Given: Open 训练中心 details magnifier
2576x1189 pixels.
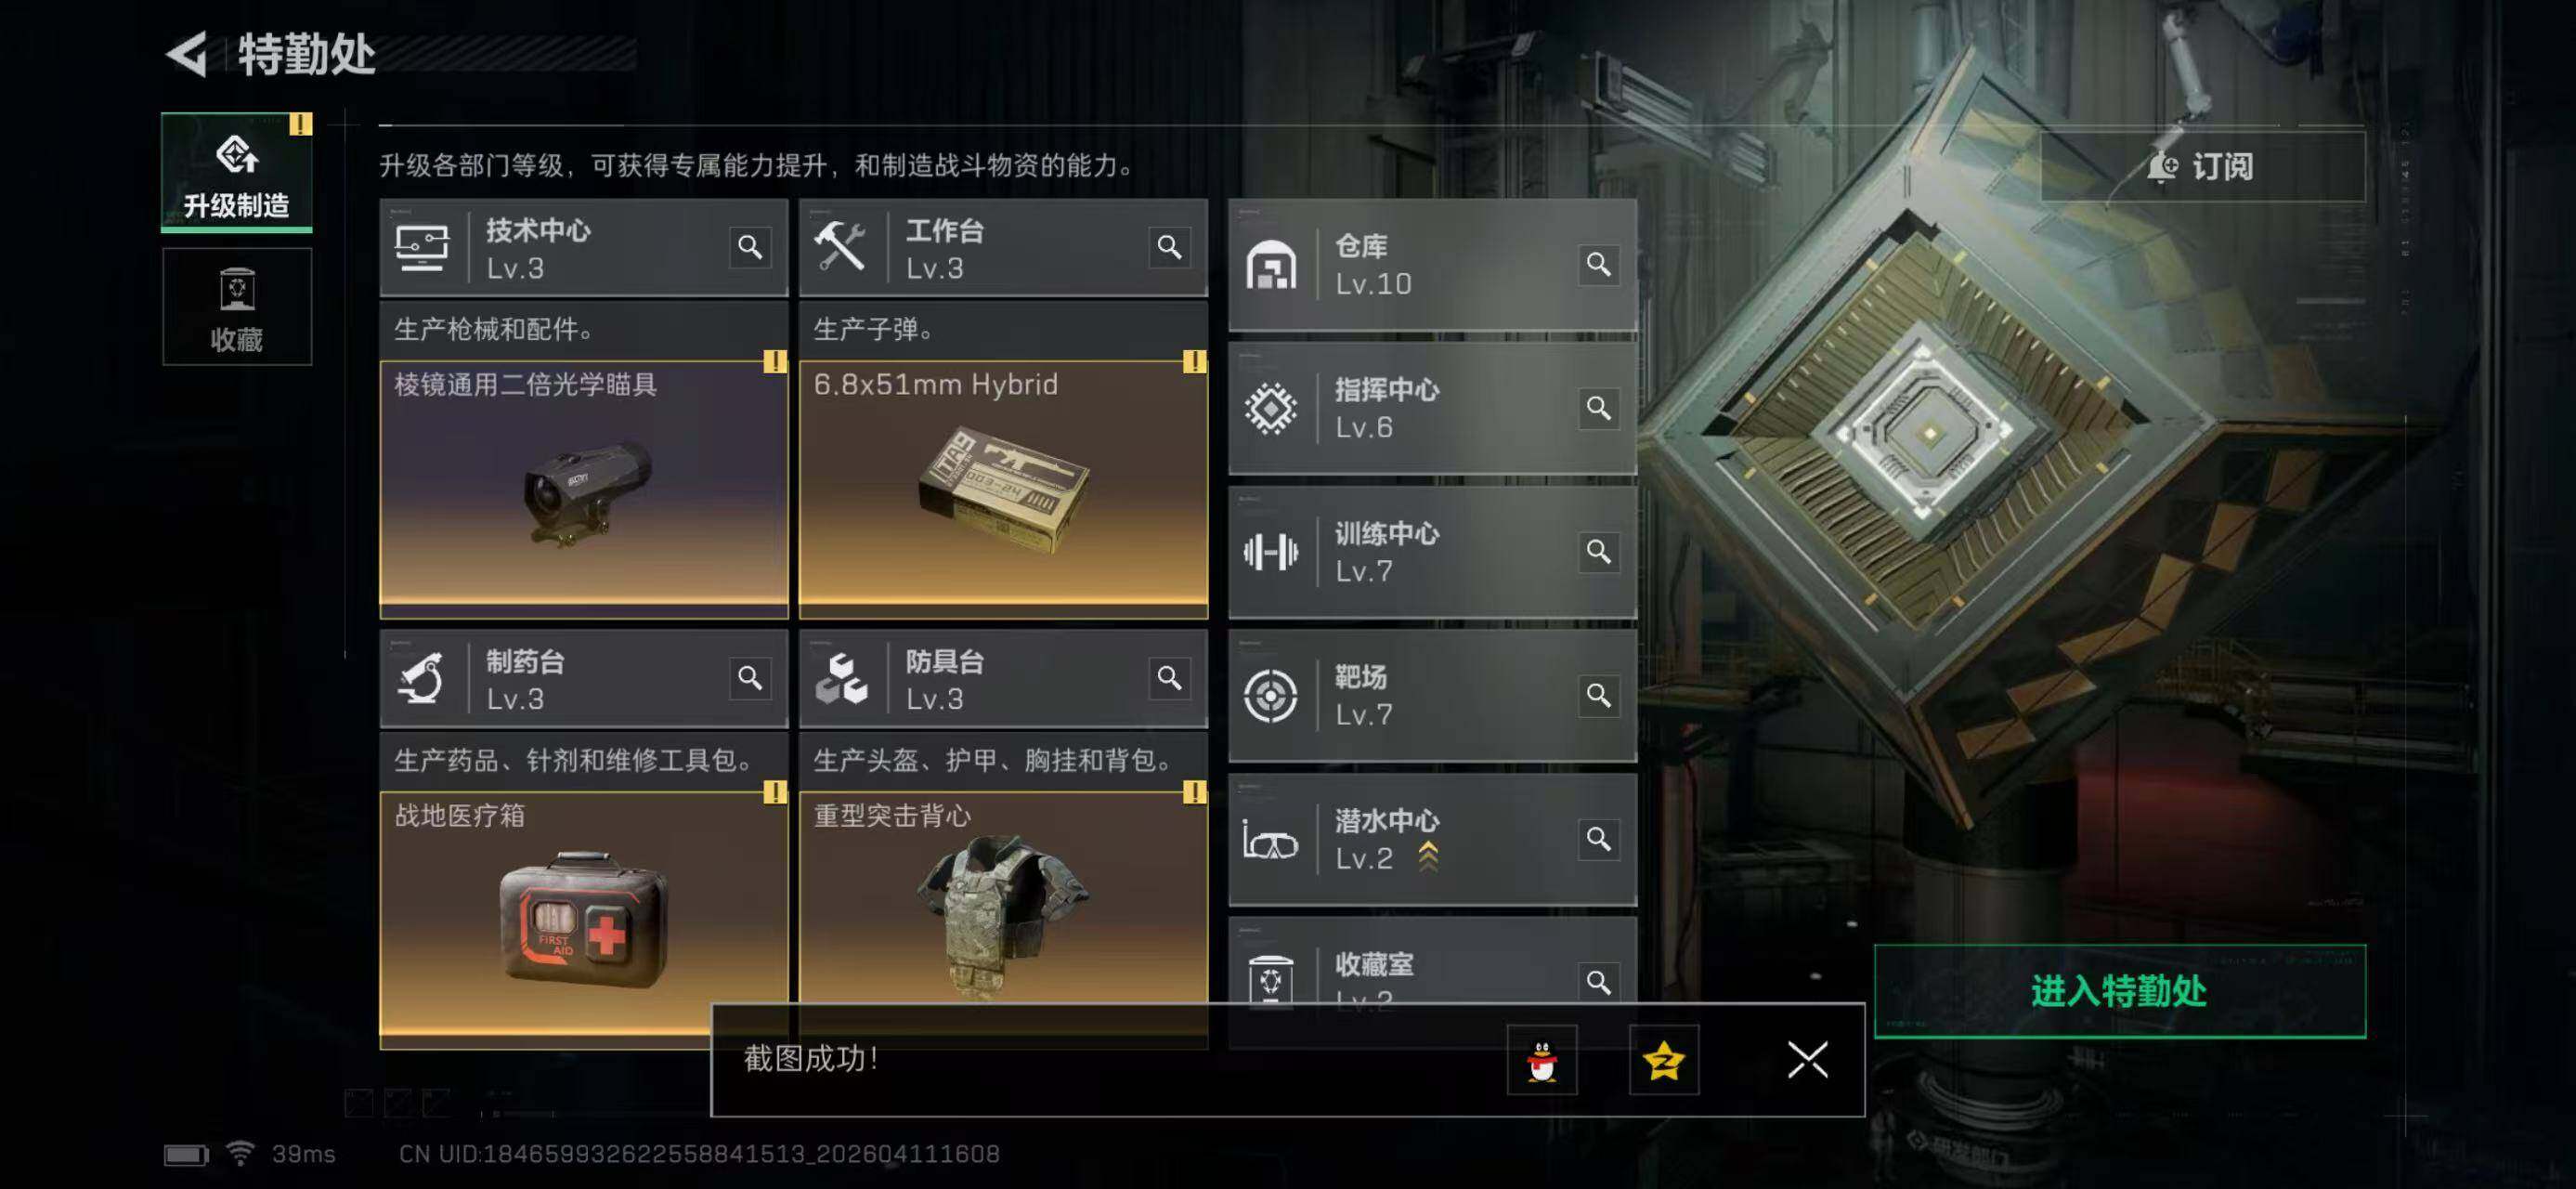Looking at the screenshot, I should 1598,551.
